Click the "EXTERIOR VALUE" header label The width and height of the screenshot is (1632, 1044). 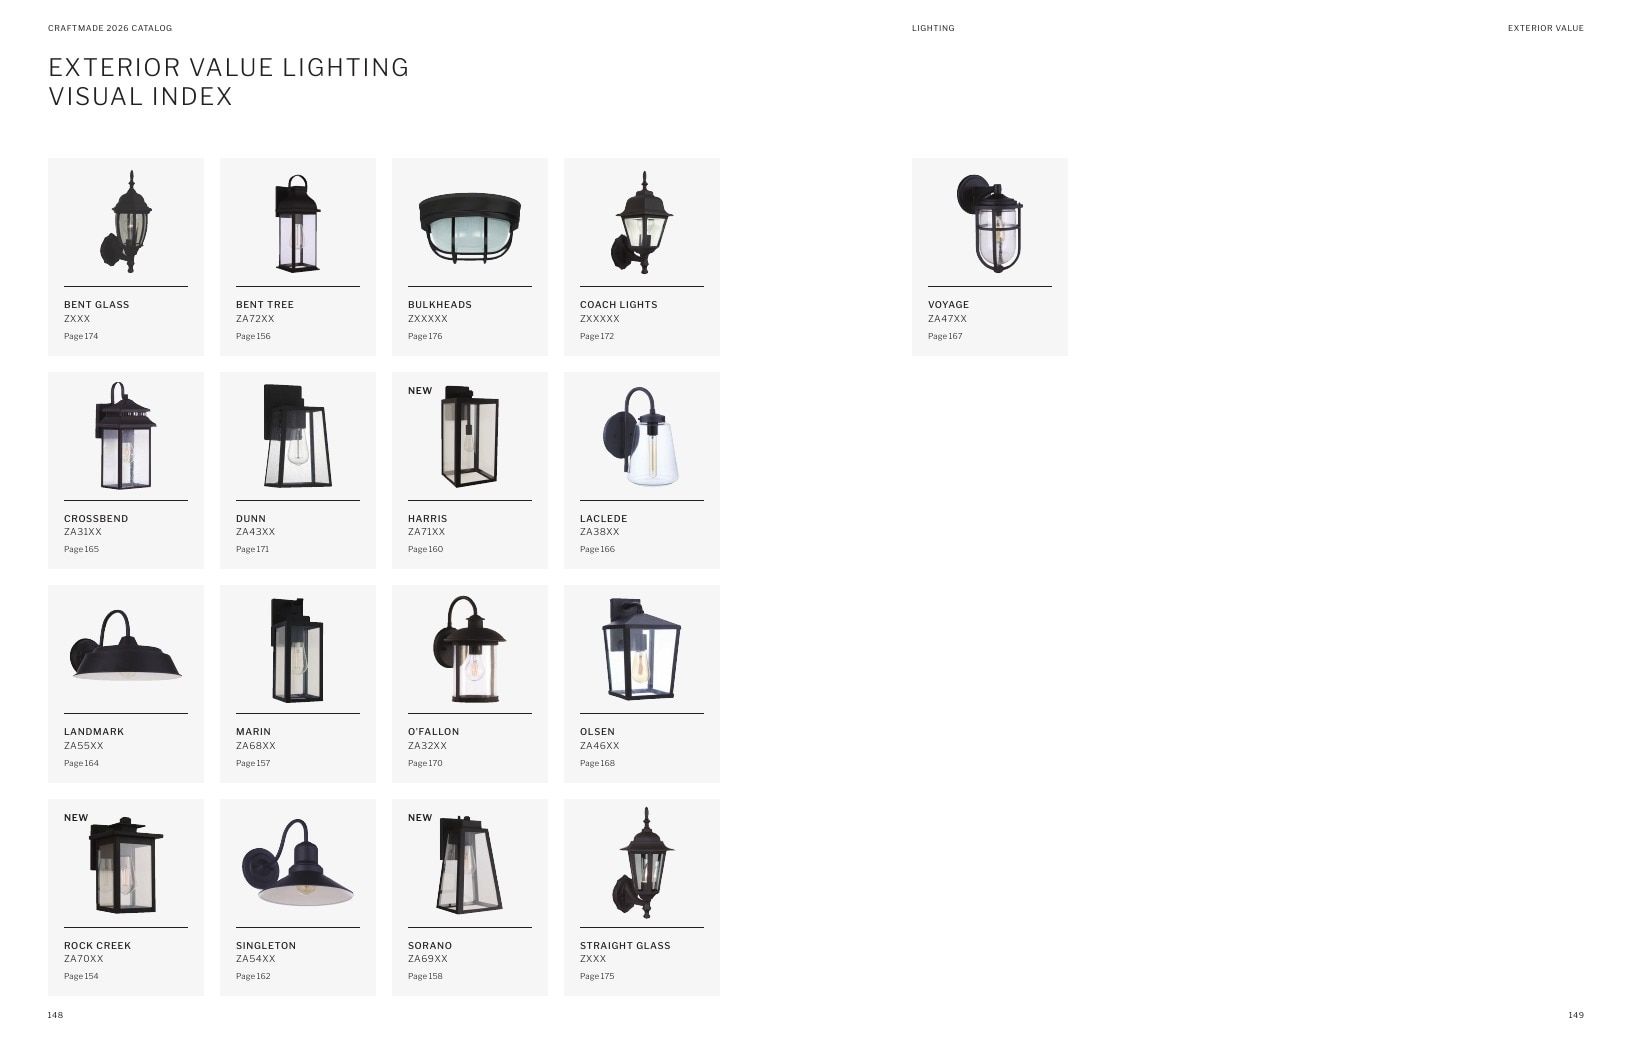point(1546,28)
